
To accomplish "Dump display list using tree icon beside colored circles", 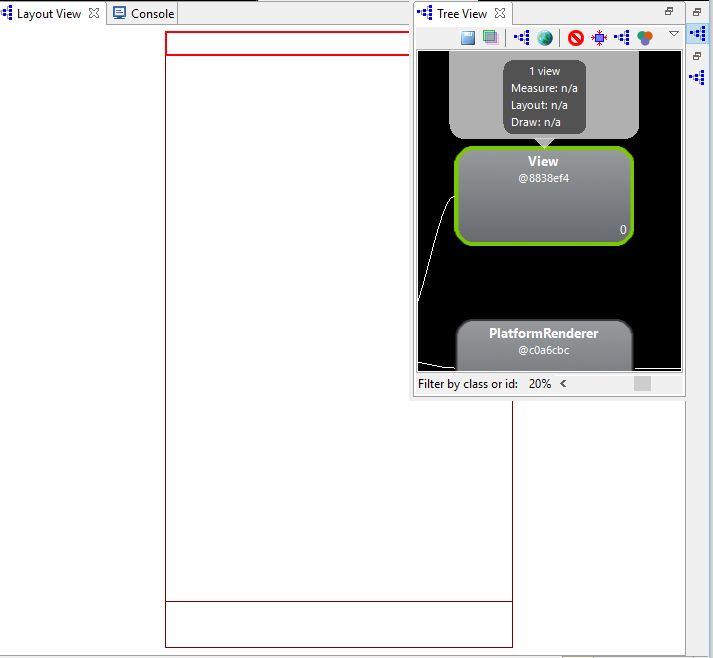I will (622, 38).
